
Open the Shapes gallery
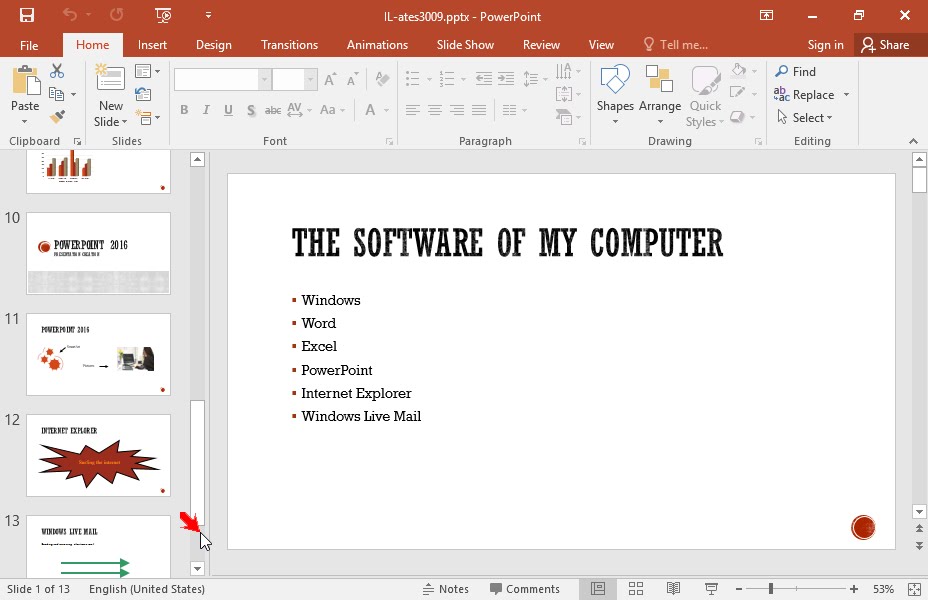coord(615,95)
